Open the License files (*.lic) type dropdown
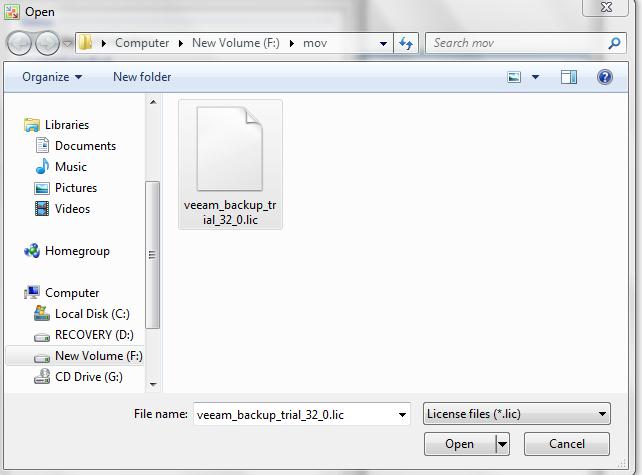This screenshot has height=475, width=642. (x=517, y=414)
